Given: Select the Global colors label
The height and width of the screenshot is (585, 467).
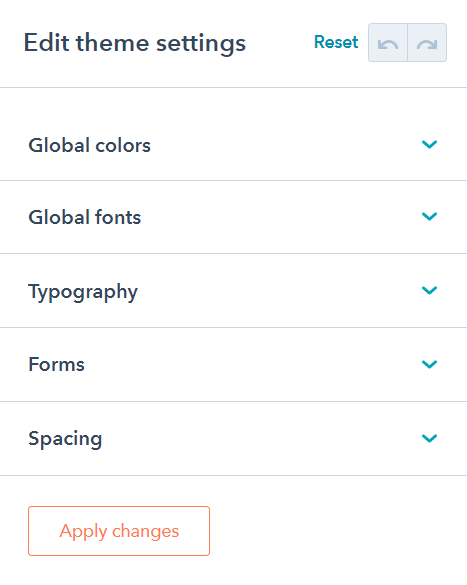Looking at the screenshot, I should tap(90, 145).
